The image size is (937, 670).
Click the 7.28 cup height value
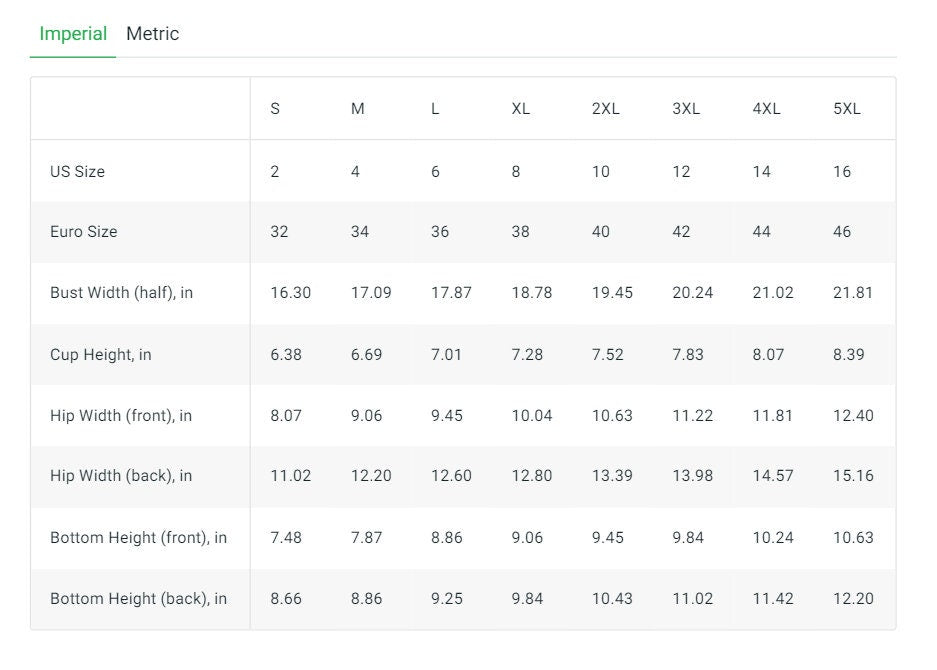tap(527, 355)
